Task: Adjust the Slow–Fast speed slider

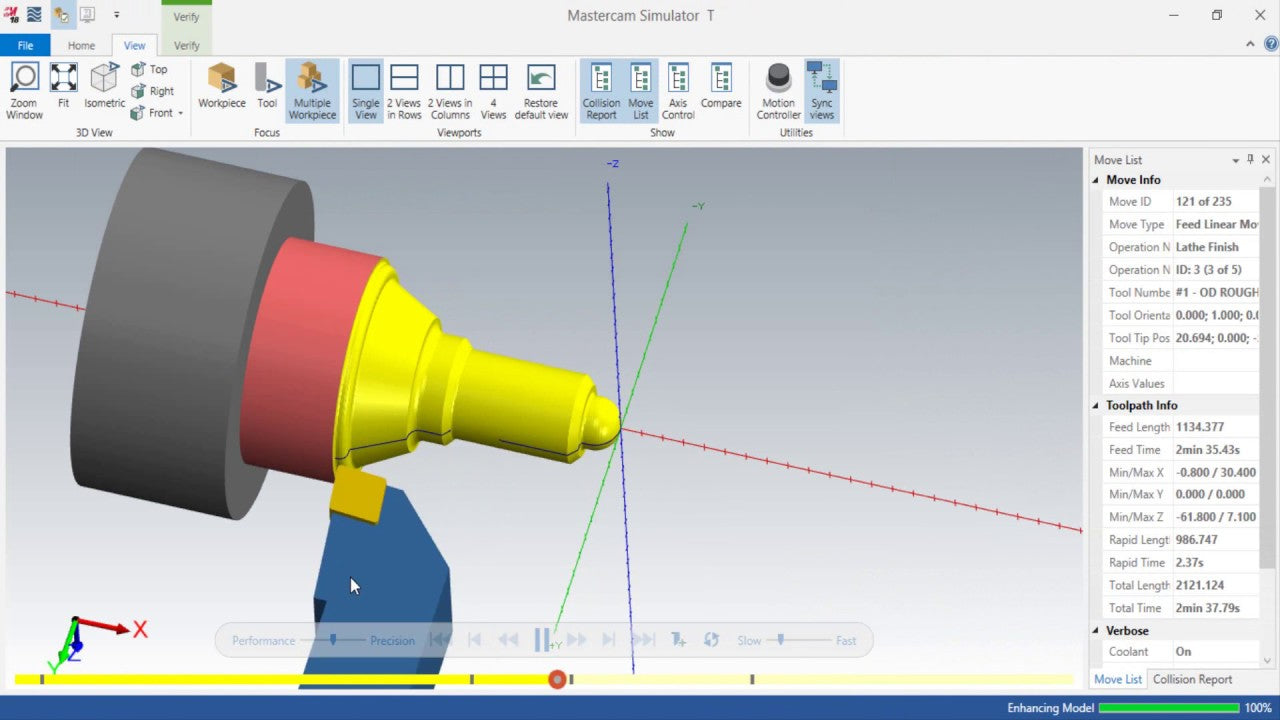Action: coord(781,640)
